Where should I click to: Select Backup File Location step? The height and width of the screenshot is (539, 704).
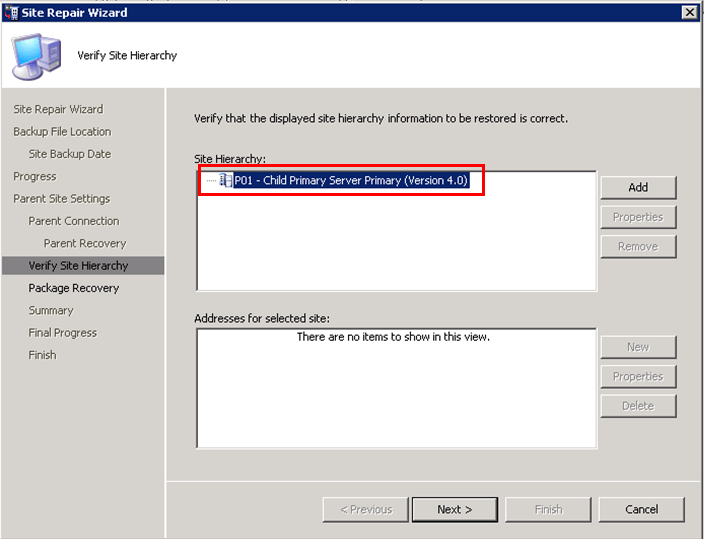tap(62, 132)
